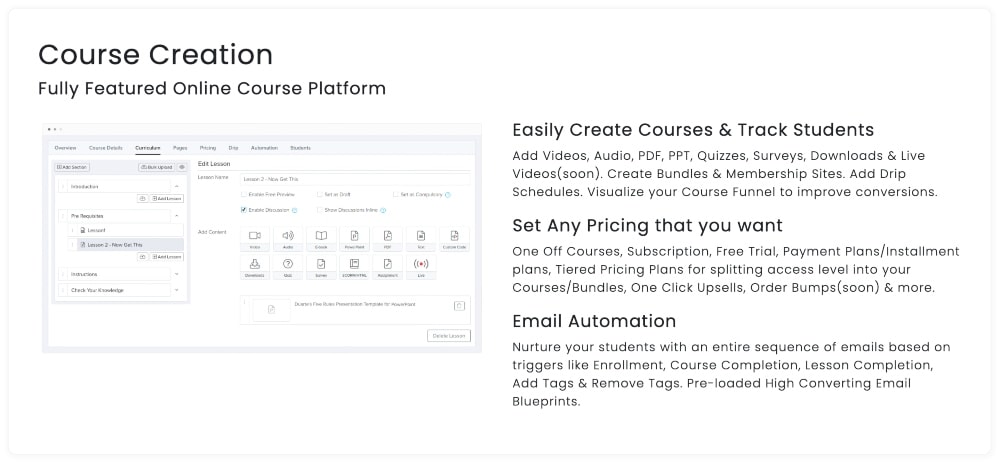Screen dimensions: 1000x462
Task: Expand the Check Your Knowledge section
Action: tap(177, 290)
